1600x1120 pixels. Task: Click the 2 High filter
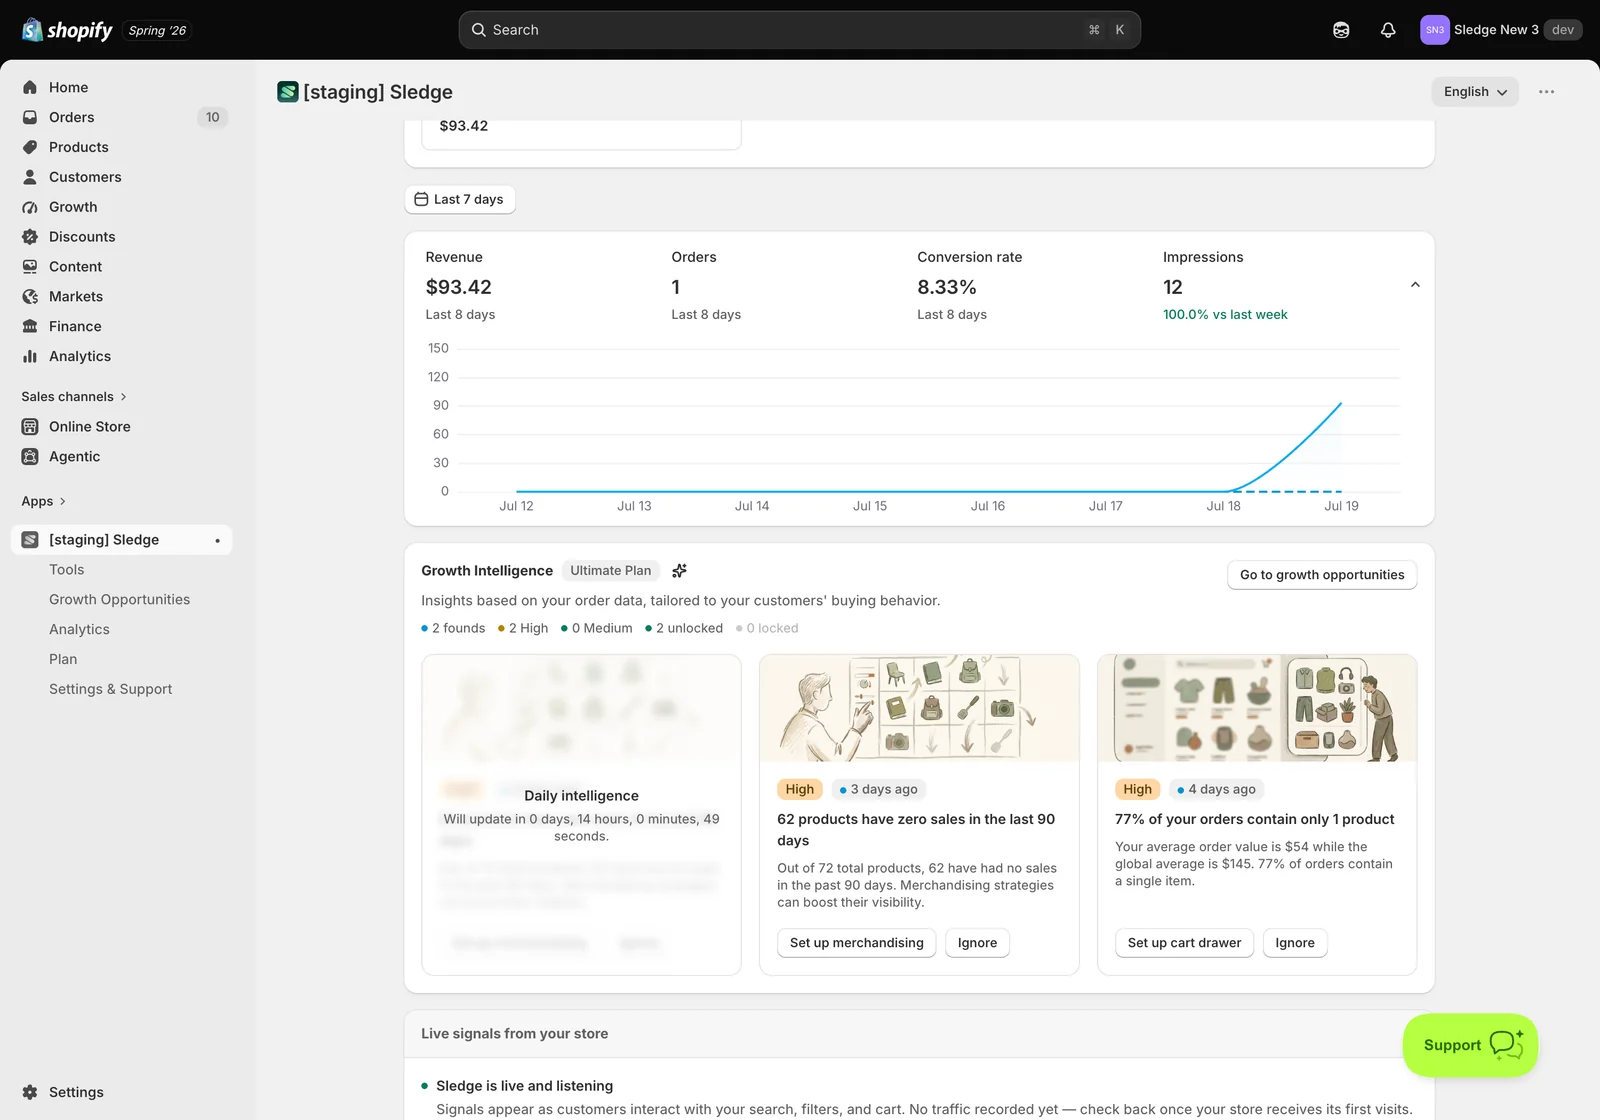(523, 628)
